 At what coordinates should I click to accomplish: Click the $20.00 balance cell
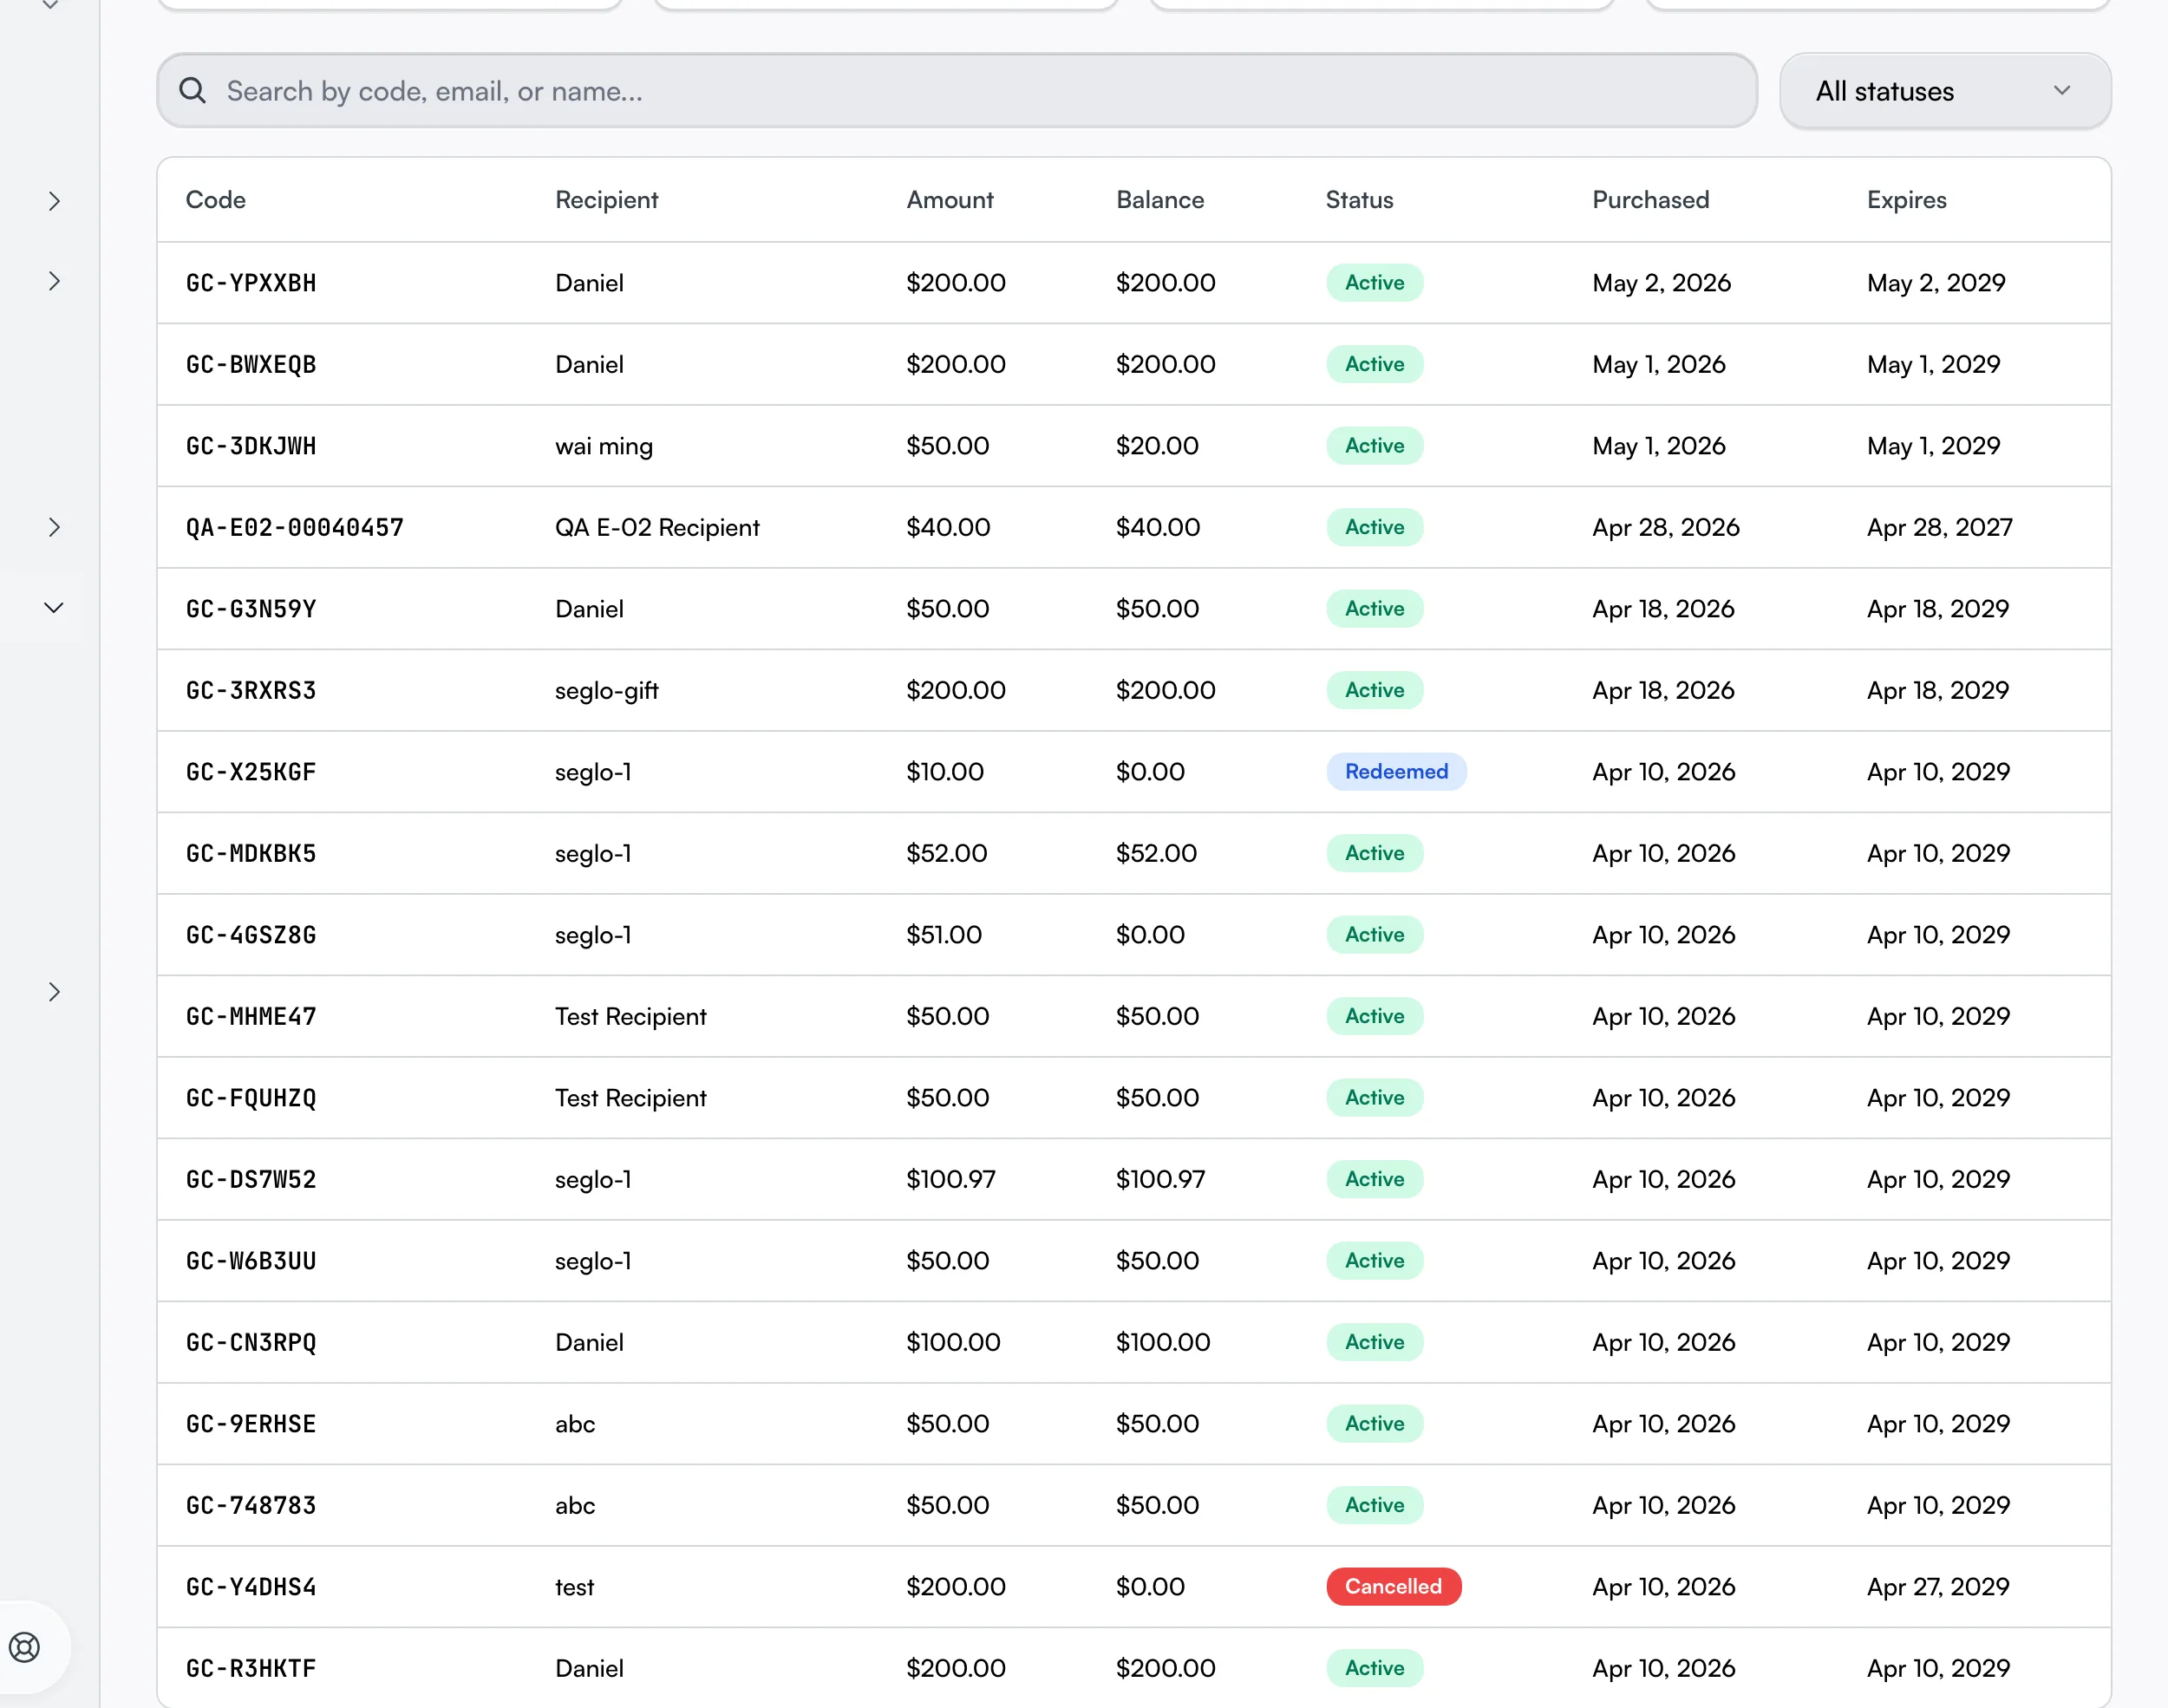tap(1157, 446)
